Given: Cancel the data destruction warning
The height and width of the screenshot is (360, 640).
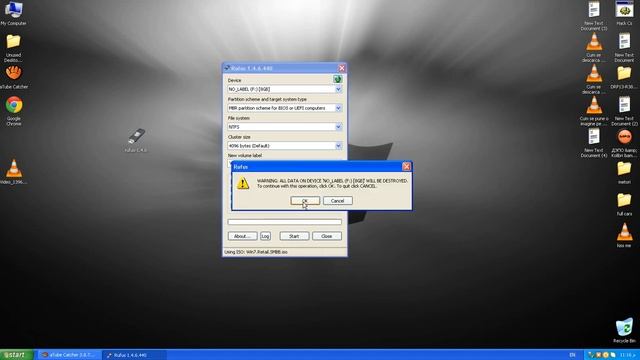Looking at the screenshot, I should [338, 201].
